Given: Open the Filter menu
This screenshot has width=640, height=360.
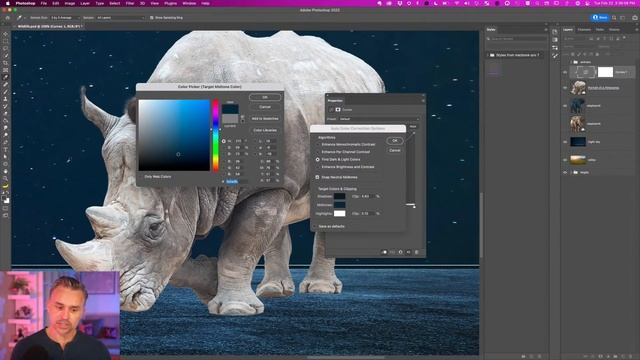Looking at the screenshot, I should 130,3.
